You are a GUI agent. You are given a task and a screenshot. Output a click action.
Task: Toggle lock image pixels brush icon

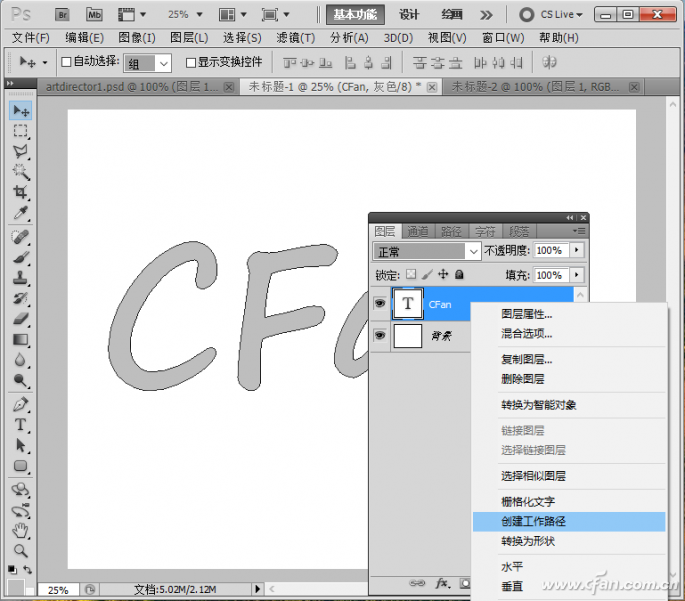click(427, 274)
